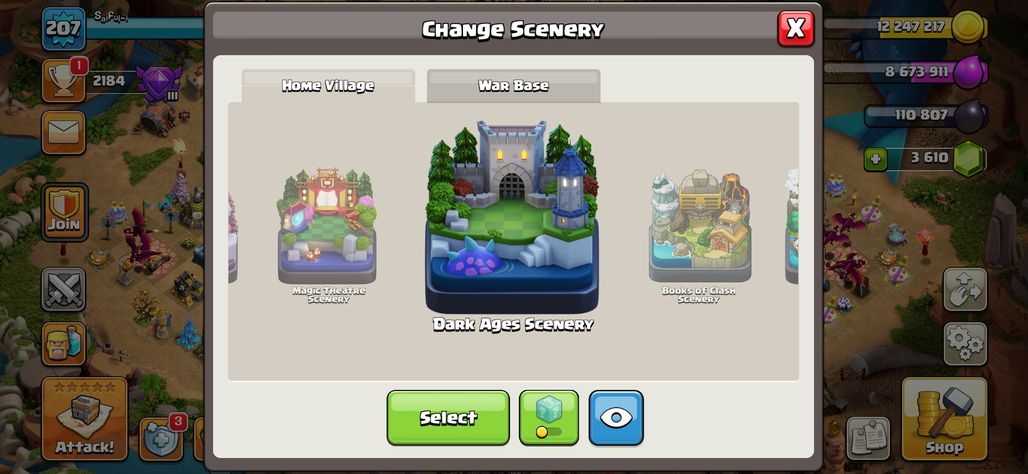Preview scenery with the eye button

pyautogui.click(x=616, y=418)
